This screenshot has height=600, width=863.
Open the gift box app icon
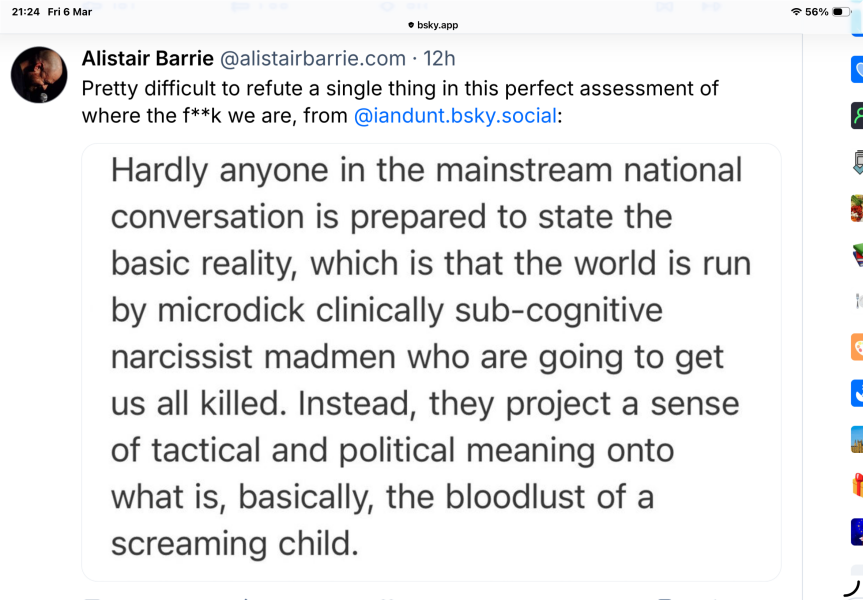click(856, 485)
